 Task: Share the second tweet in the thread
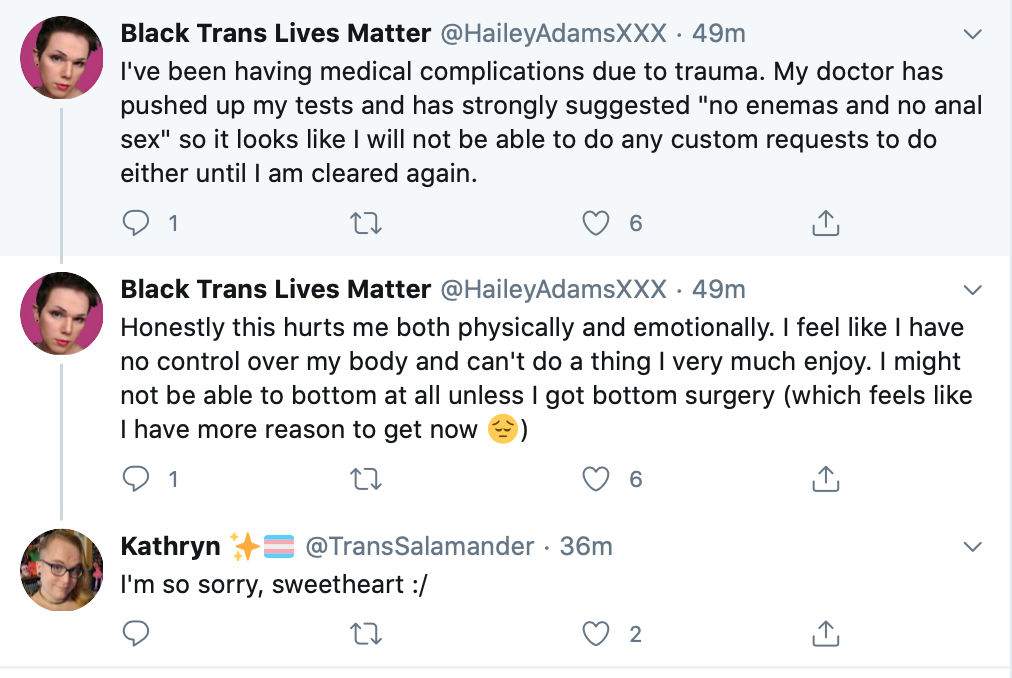tap(825, 479)
